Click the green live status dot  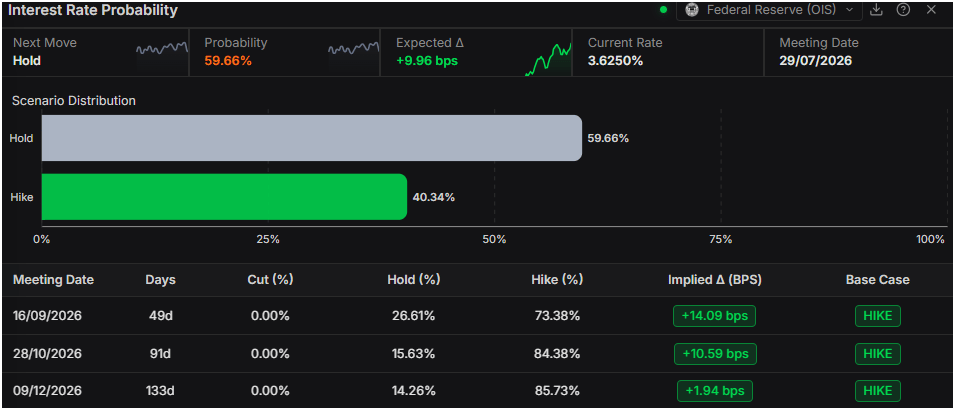coord(663,10)
